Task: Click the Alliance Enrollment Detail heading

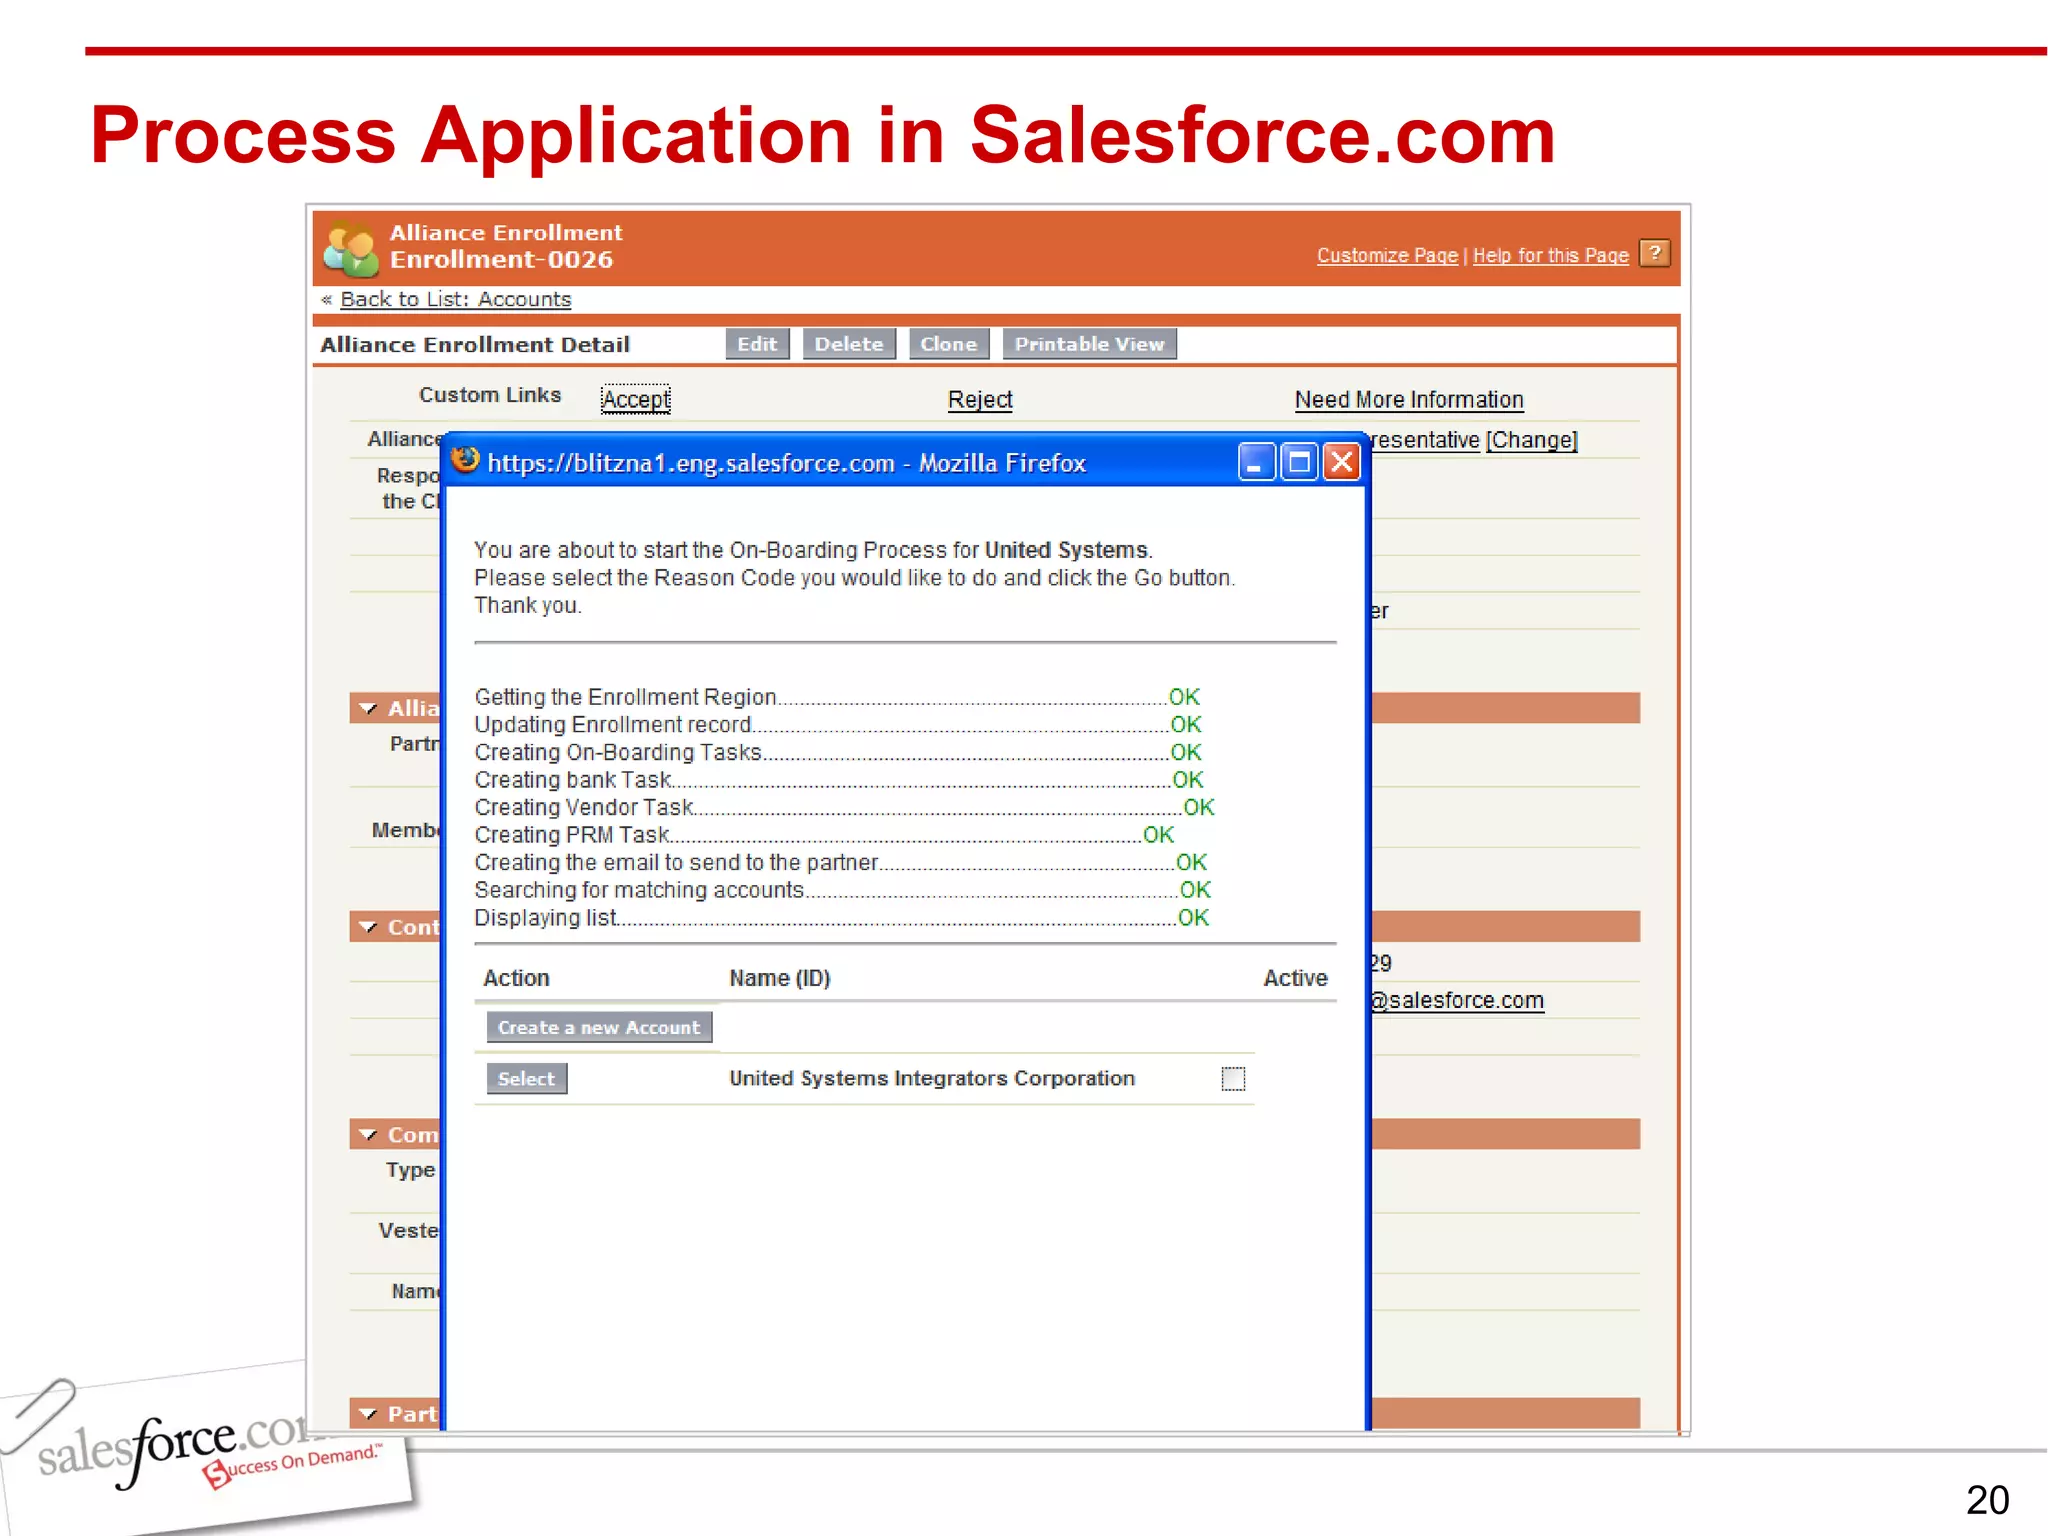Action: [x=475, y=345]
